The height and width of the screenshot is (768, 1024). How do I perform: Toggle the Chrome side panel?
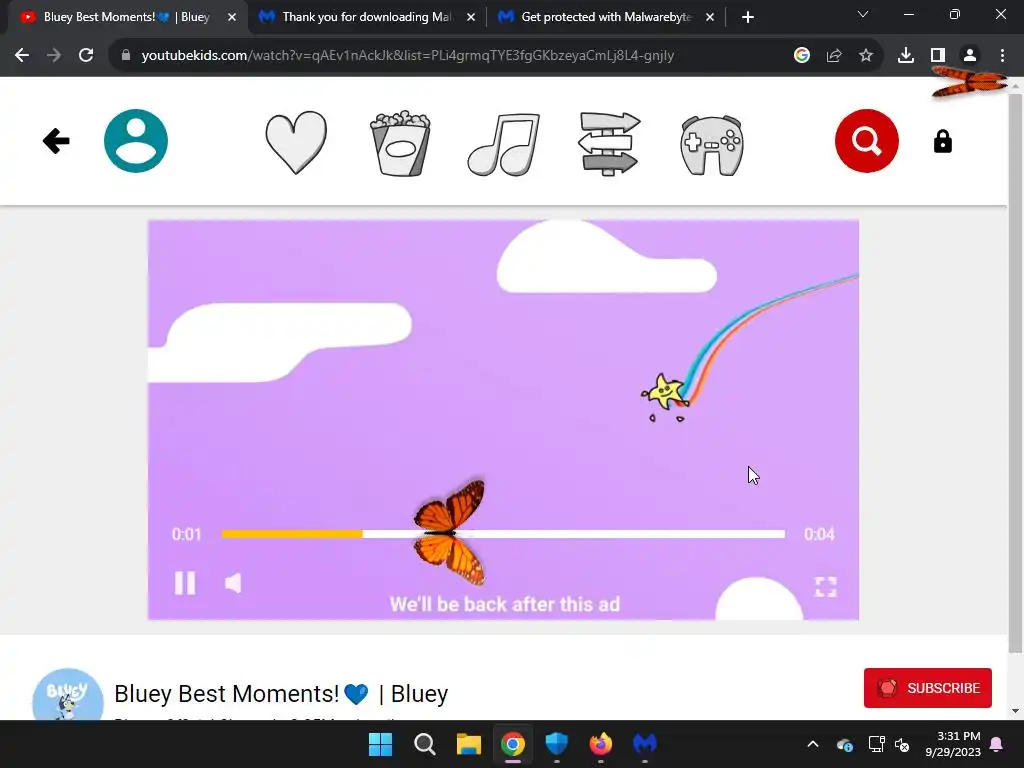938,56
